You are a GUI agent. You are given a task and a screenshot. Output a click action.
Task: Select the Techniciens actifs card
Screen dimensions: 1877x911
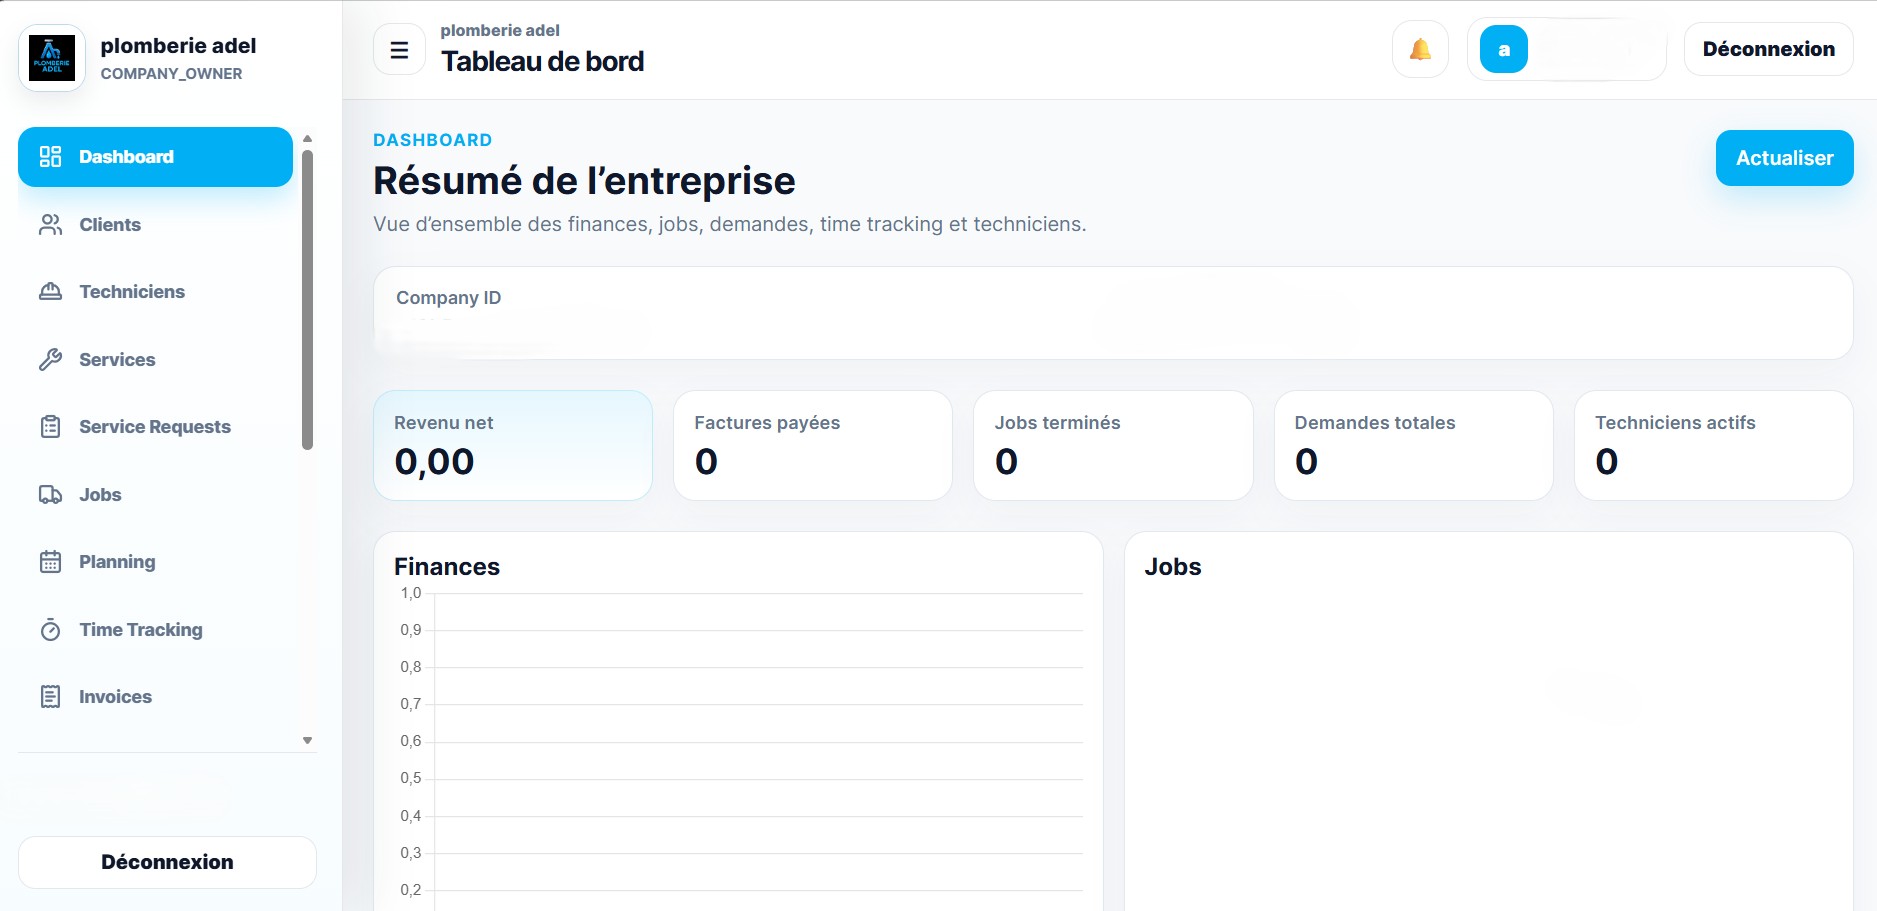[1713, 445]
